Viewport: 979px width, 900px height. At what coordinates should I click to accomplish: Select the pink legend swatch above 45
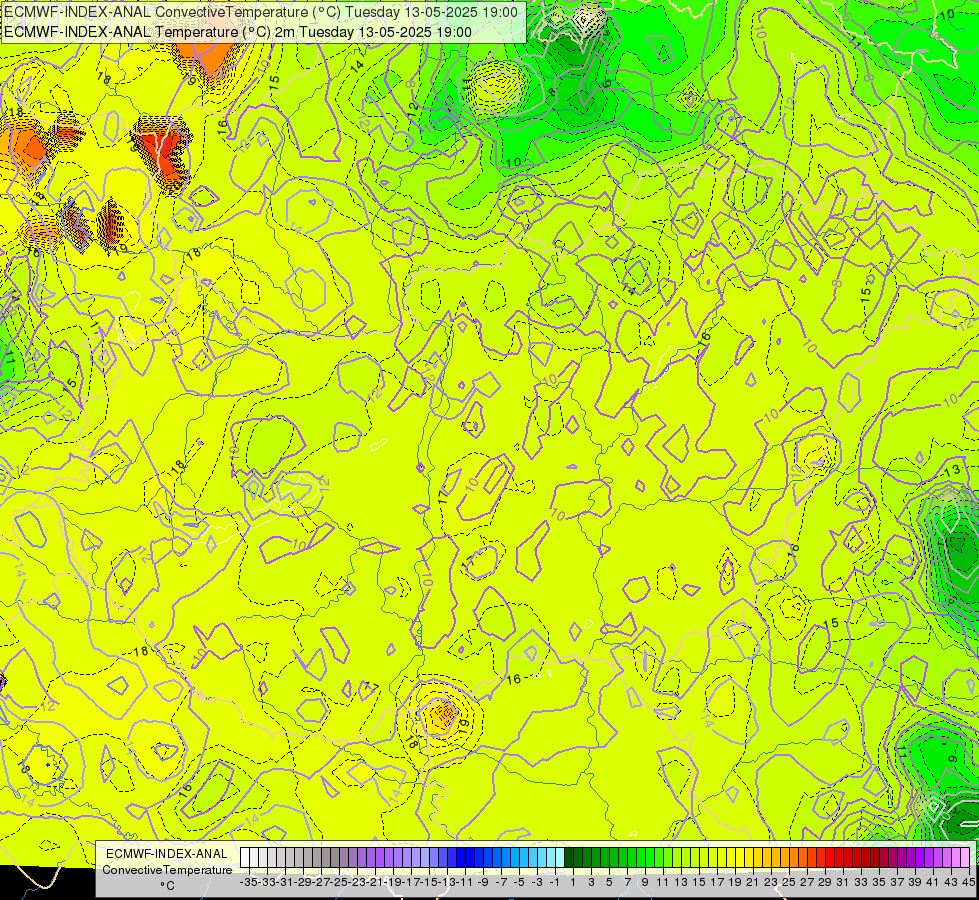(965, 858)
